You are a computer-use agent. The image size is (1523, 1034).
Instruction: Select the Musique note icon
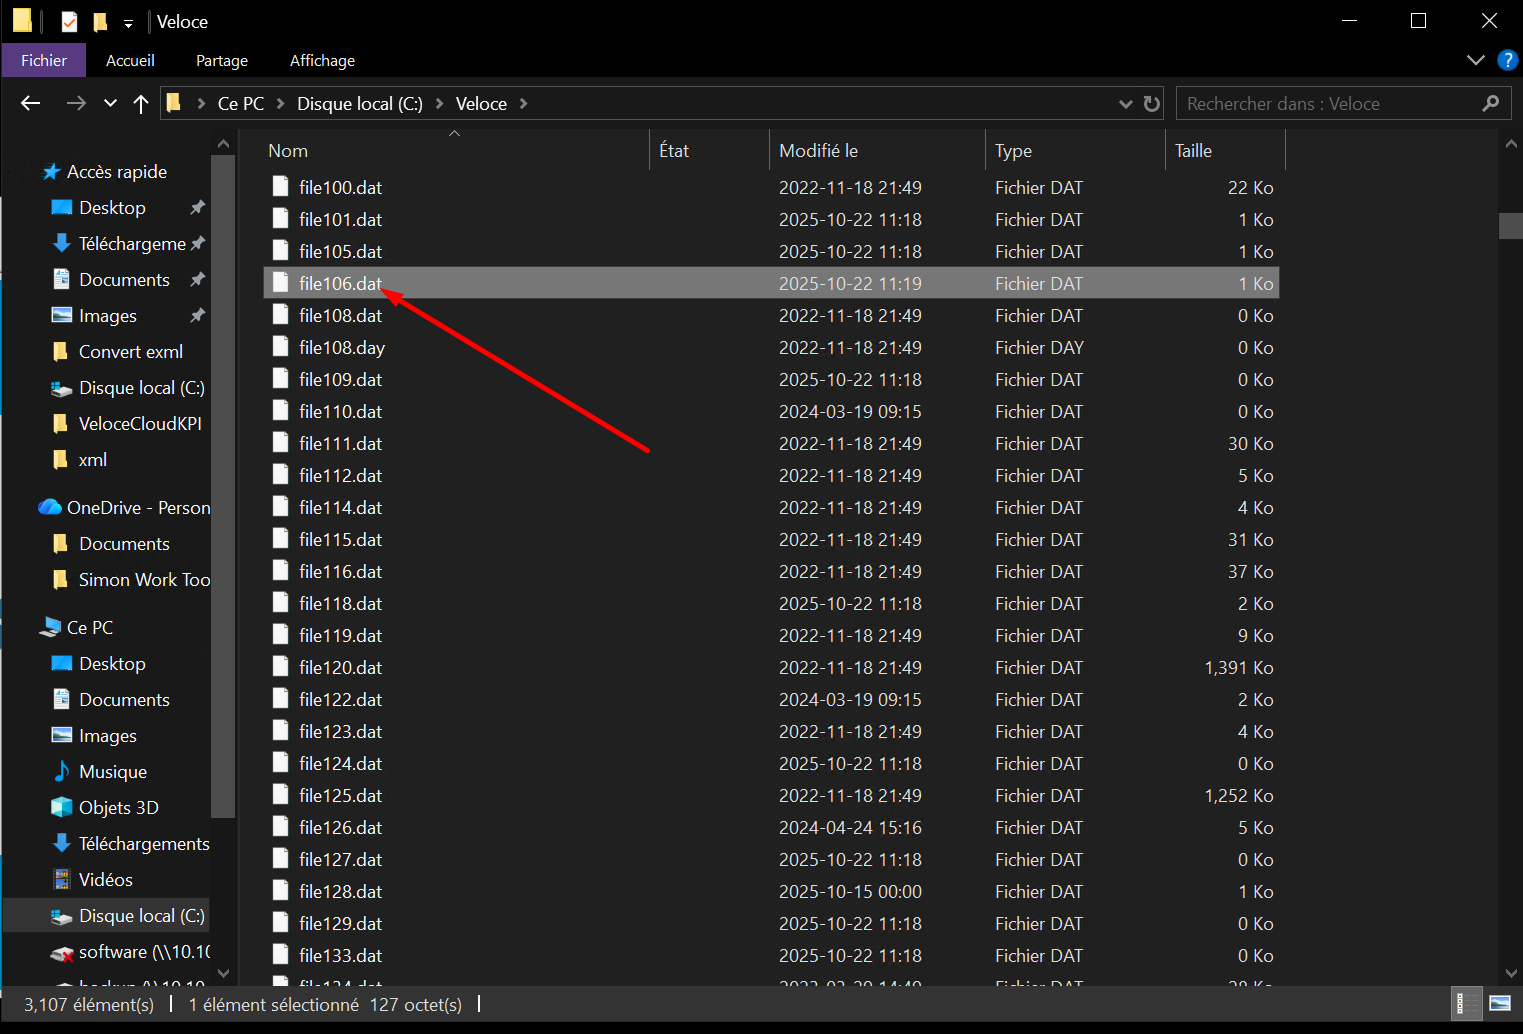pyautogui.click(x=62, y=771)
